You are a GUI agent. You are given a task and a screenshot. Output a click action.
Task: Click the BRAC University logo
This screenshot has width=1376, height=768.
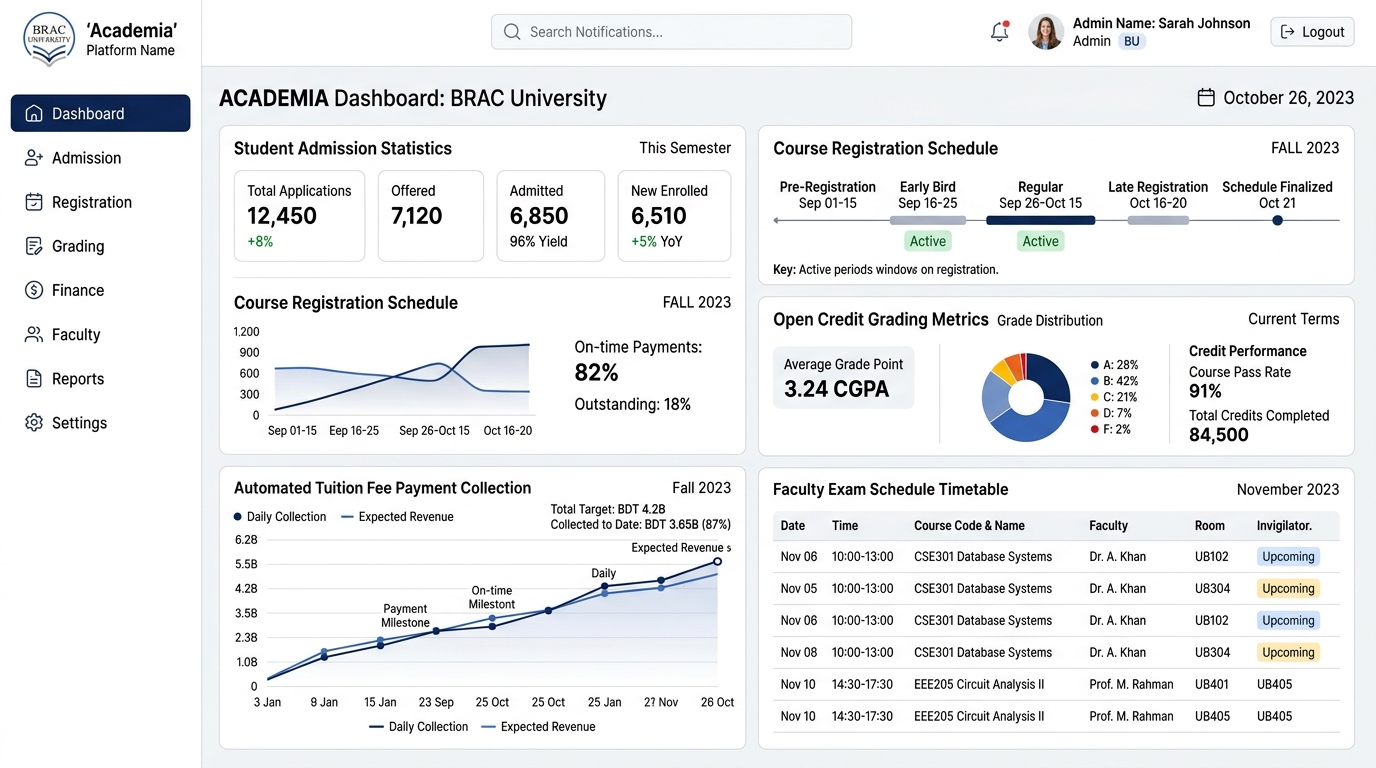[49, 38]
